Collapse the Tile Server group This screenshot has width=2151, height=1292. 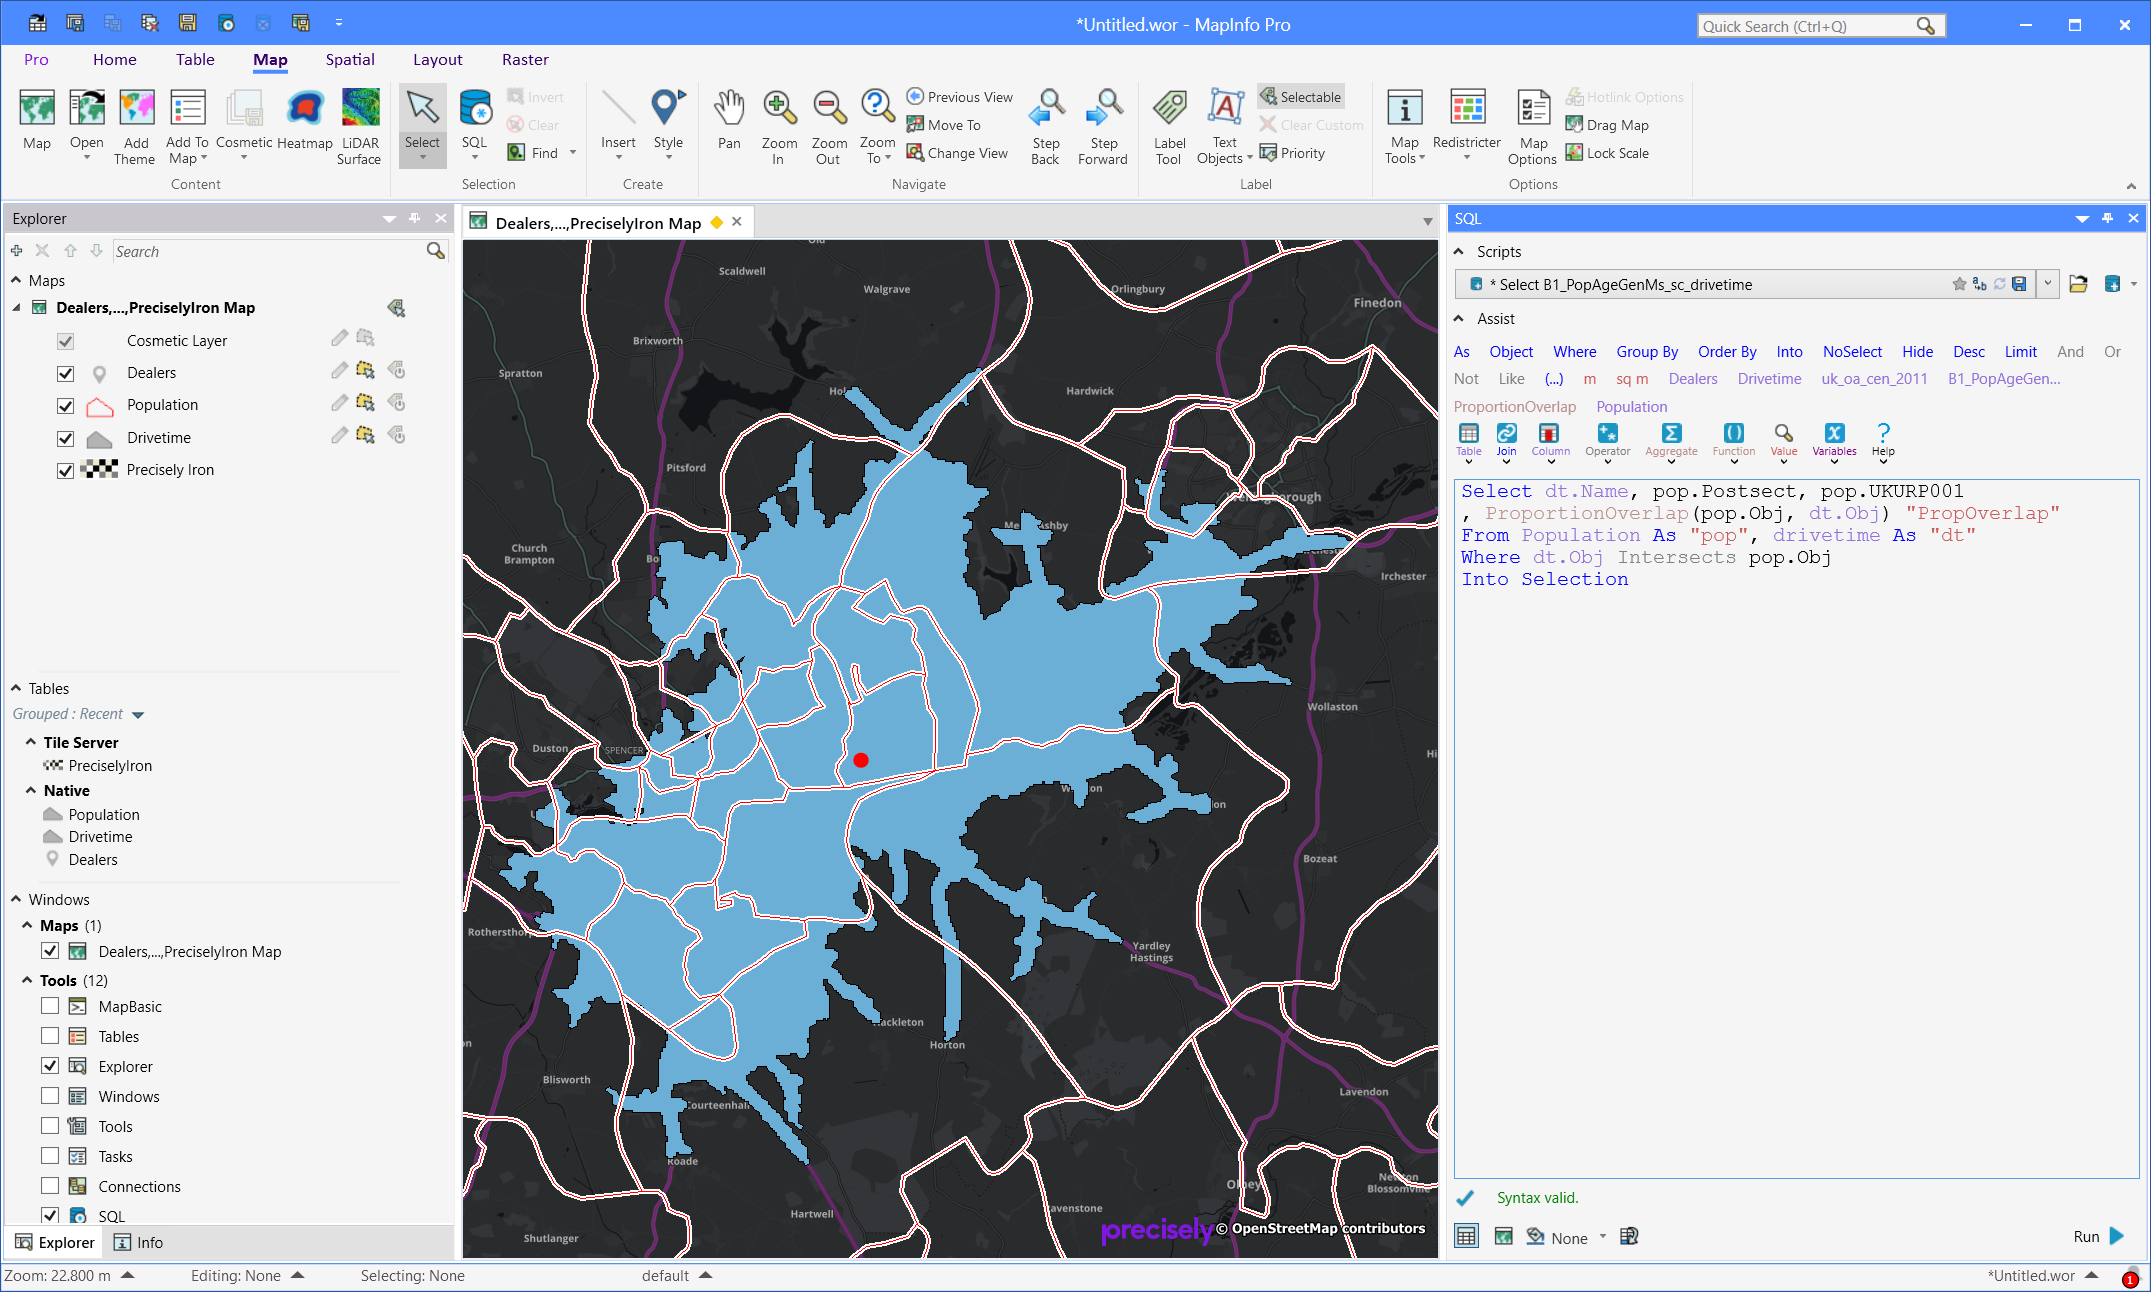[x=31, y=742]
